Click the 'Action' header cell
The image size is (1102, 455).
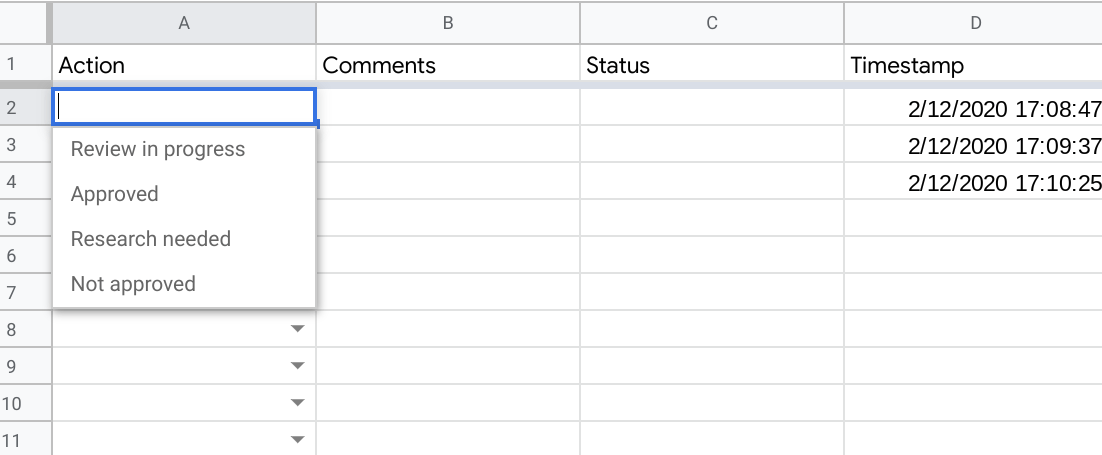click(x=184, y=66)
